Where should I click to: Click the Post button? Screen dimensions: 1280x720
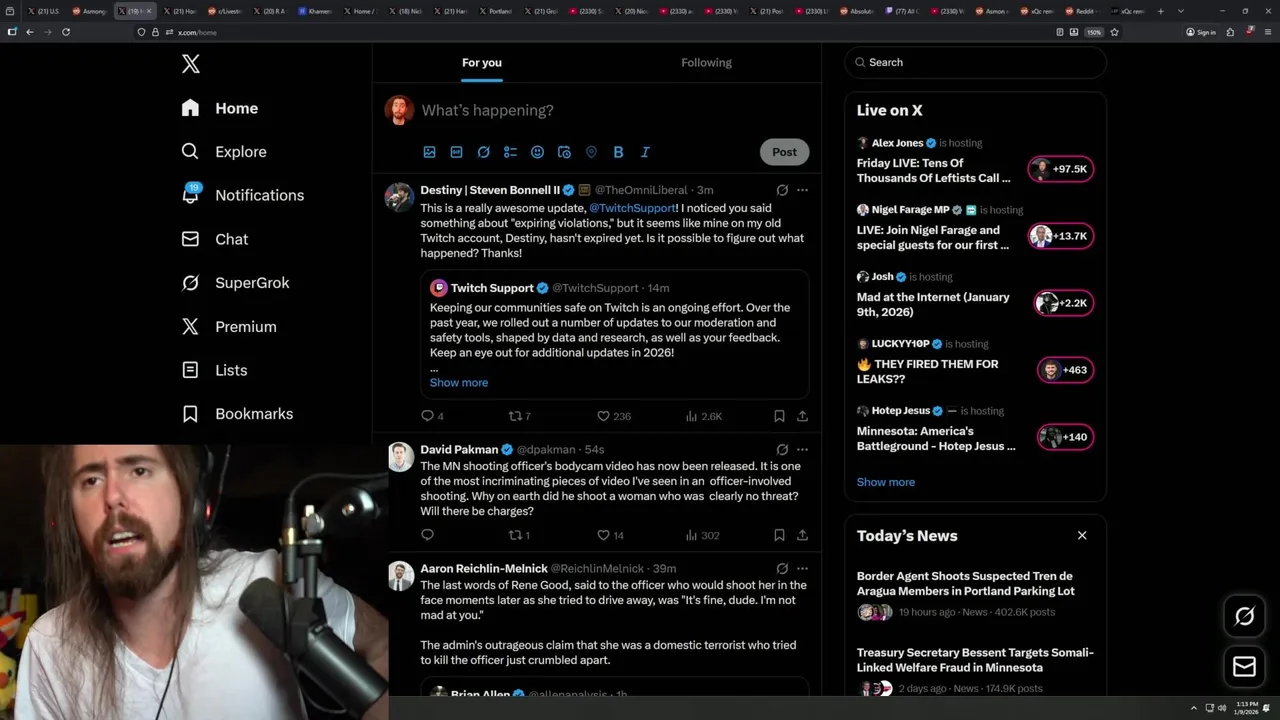point(784,152)
